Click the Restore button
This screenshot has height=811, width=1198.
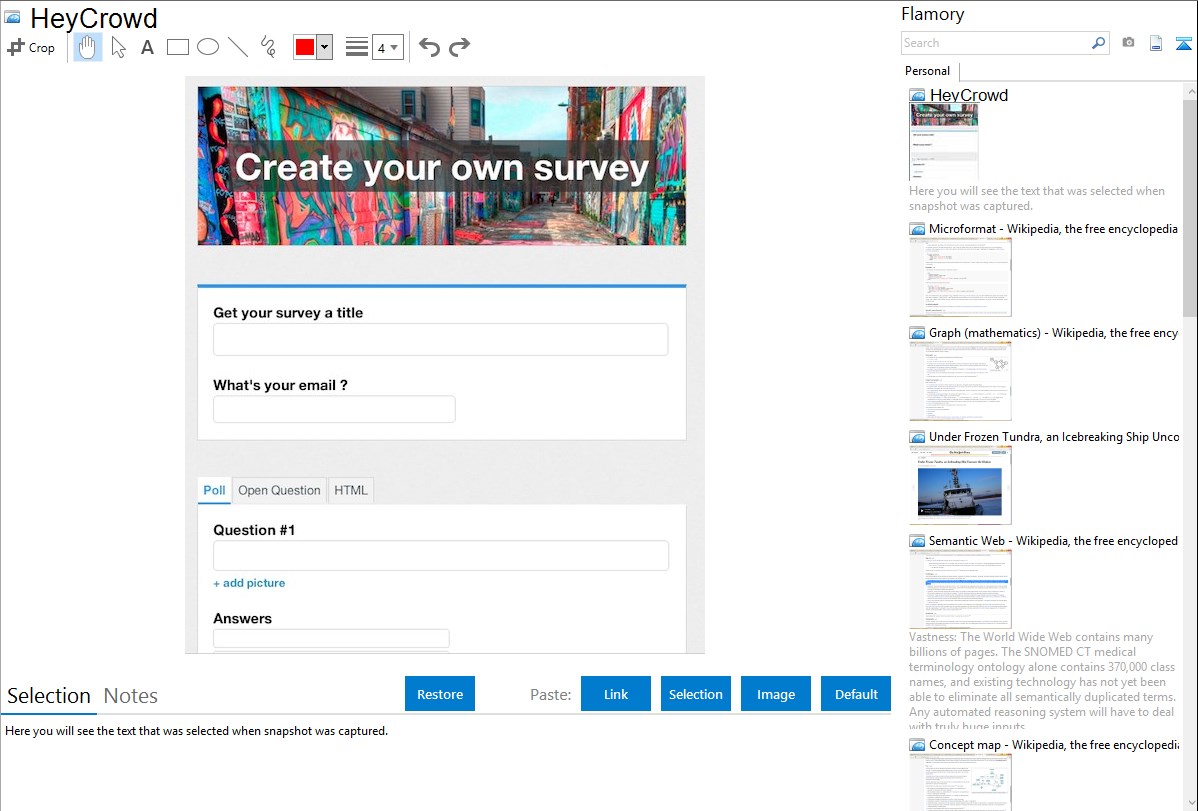coord(440,694)
